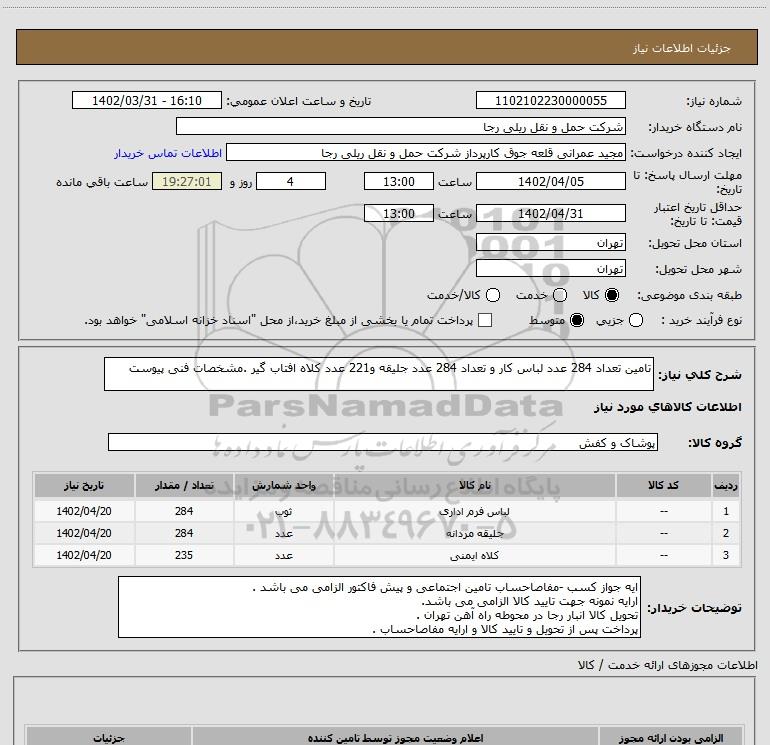Select the متوسط purchase type radio
The width and height of the screenshot is (770, 745).
577,320
